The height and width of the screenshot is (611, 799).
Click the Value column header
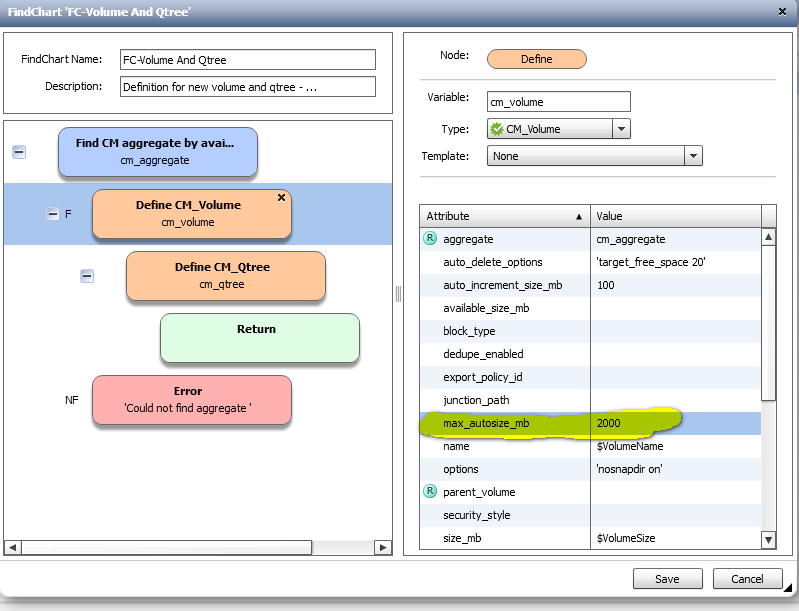coord(675,216)
